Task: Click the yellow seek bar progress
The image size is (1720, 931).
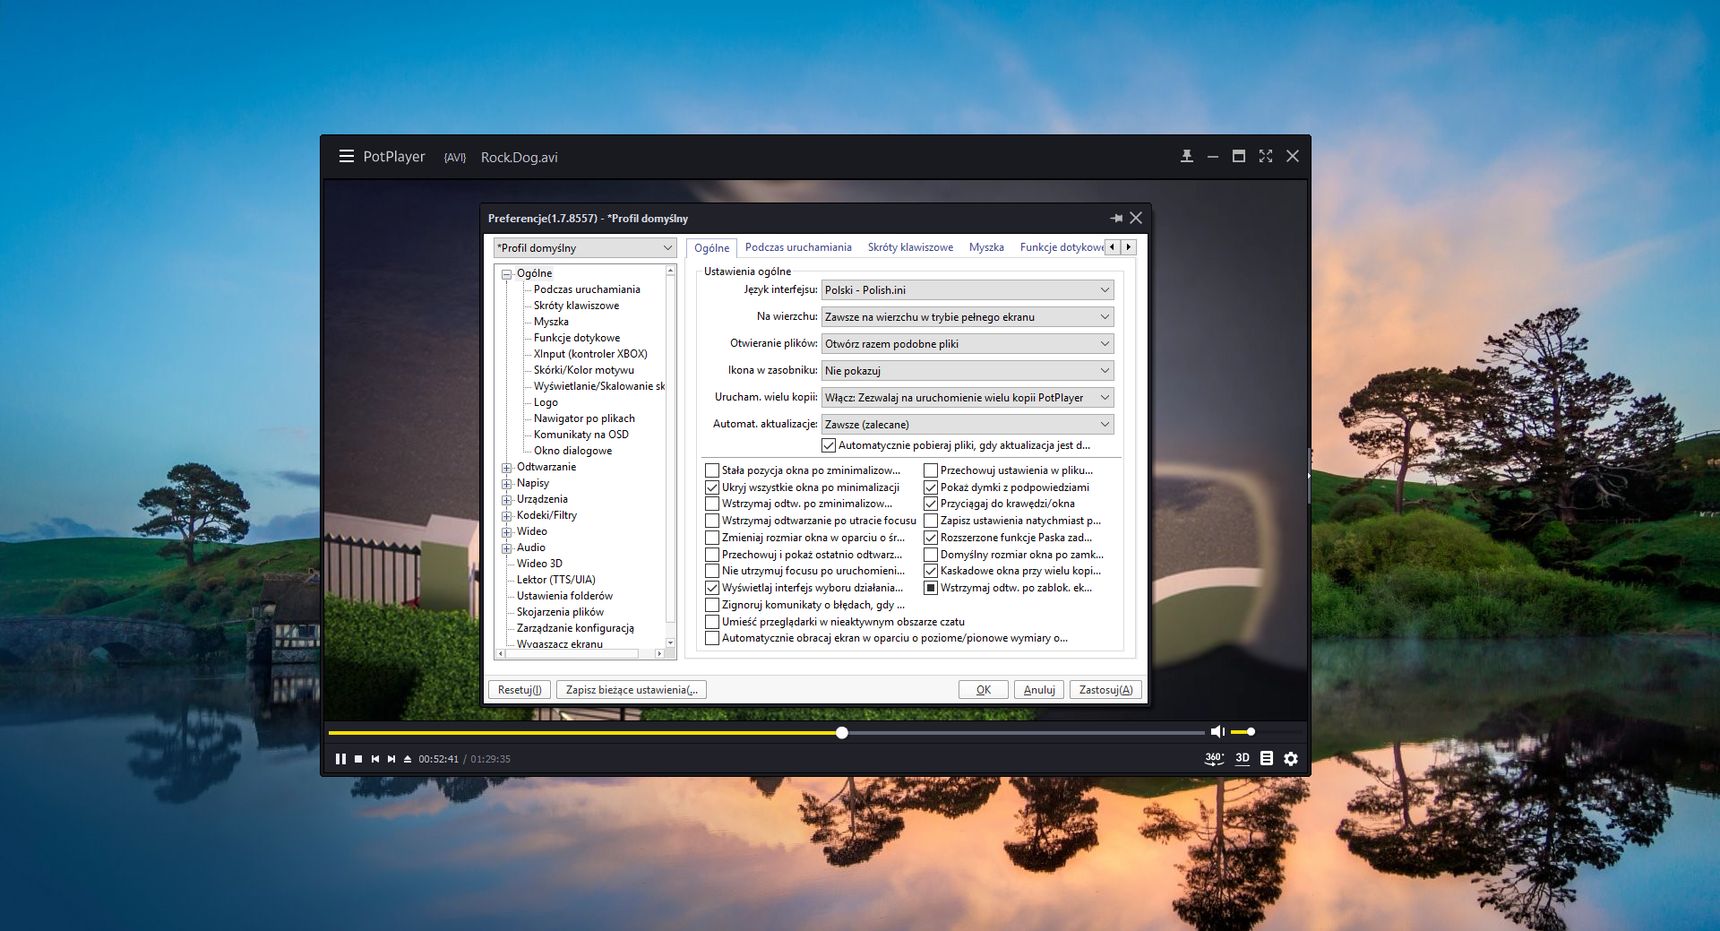Action: [x=585, y=733]
